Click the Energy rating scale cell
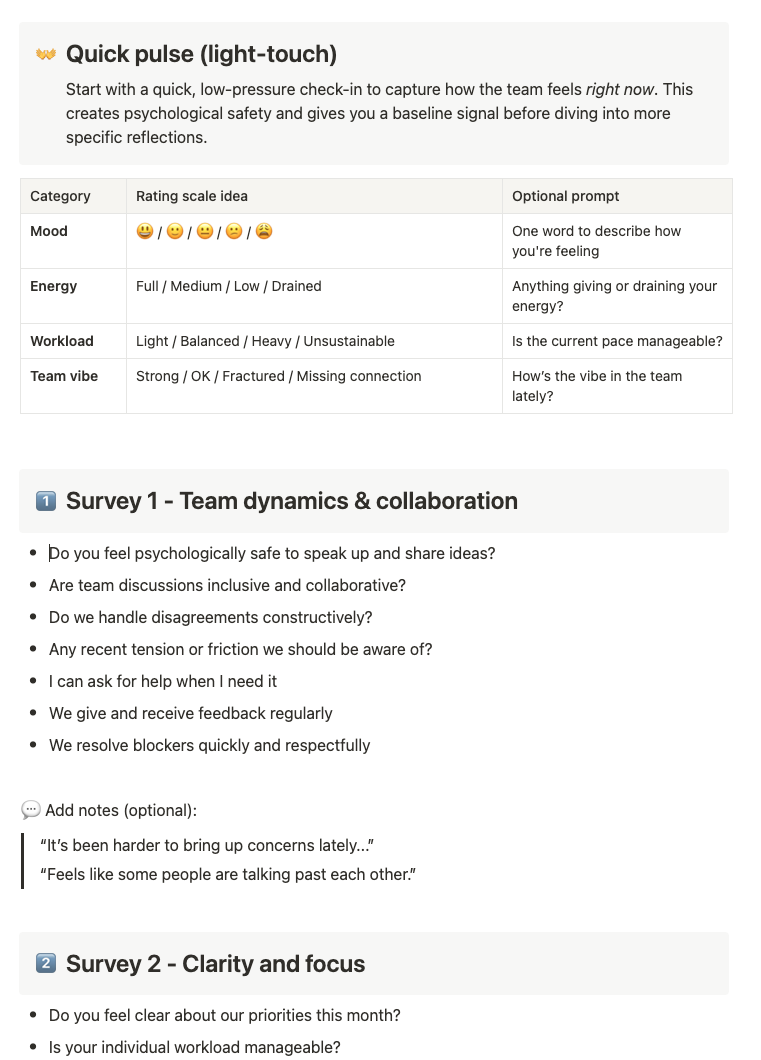Screen dimensions: 761x1060 point(314,296)
